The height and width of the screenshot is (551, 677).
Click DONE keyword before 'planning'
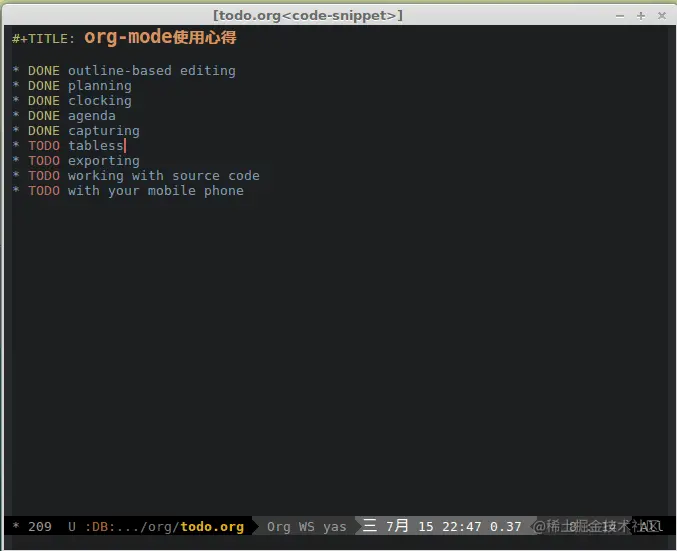click(x=44, y=86)
